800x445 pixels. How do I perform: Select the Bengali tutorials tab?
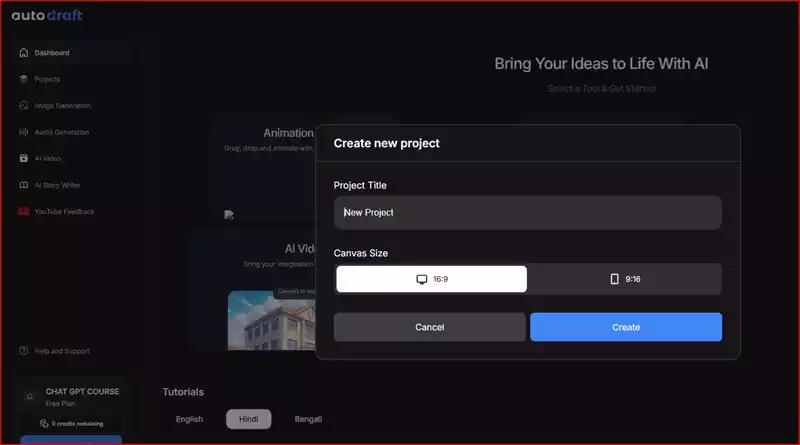coord(308,419)
